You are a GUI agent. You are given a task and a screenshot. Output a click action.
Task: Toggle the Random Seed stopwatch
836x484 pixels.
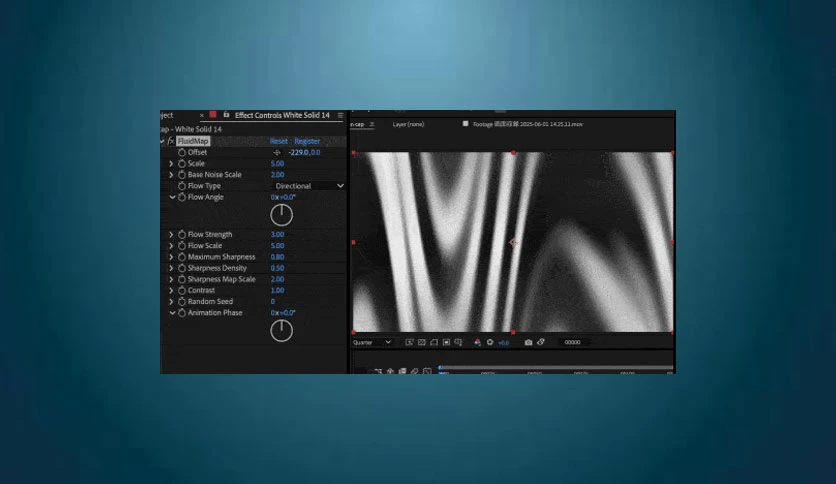tap(182, 302)
